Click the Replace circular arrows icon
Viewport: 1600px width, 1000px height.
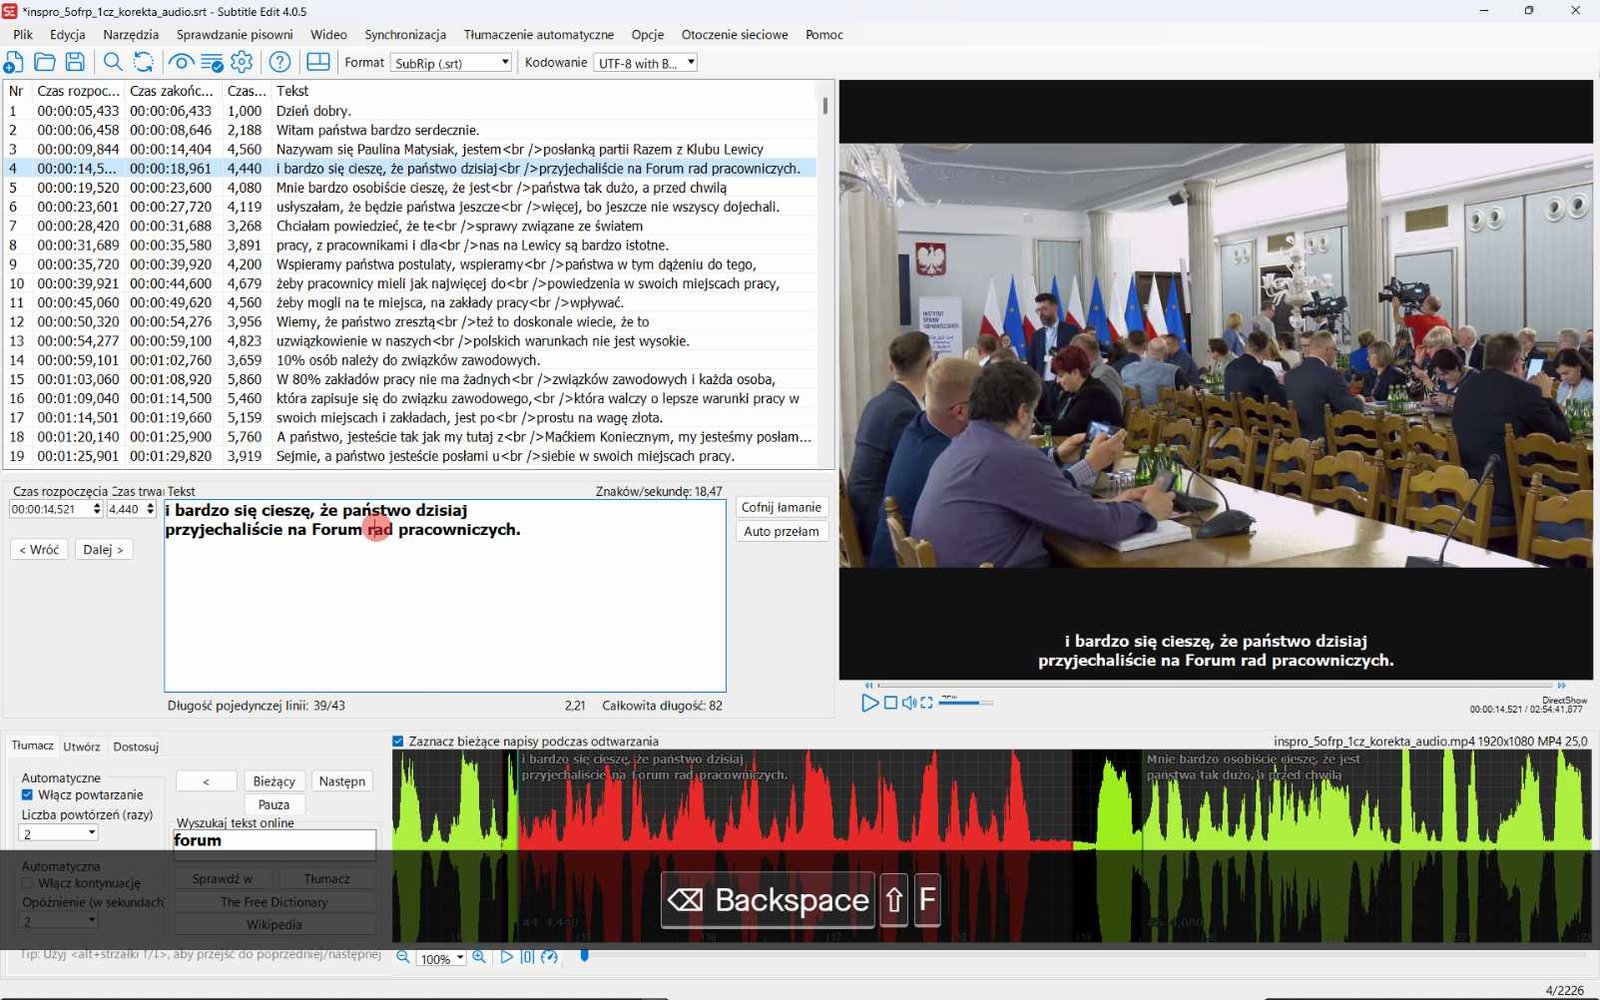144,62
